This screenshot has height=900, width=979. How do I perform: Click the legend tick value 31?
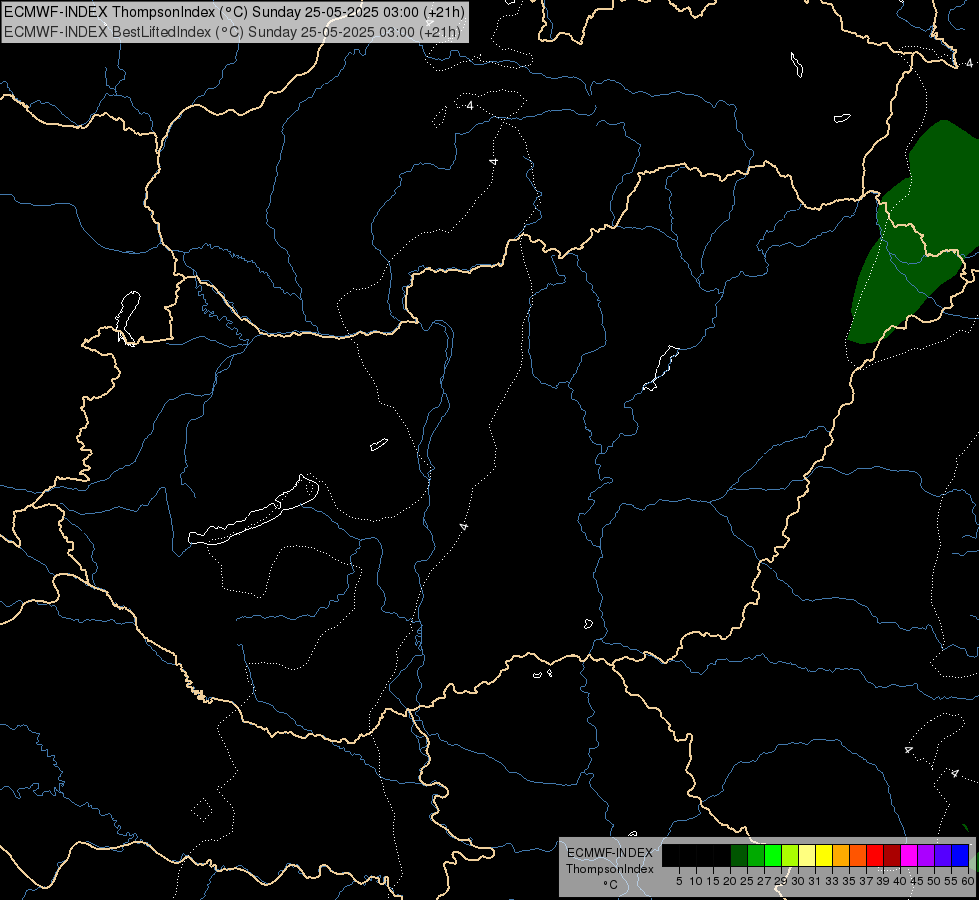click(815, 881)
